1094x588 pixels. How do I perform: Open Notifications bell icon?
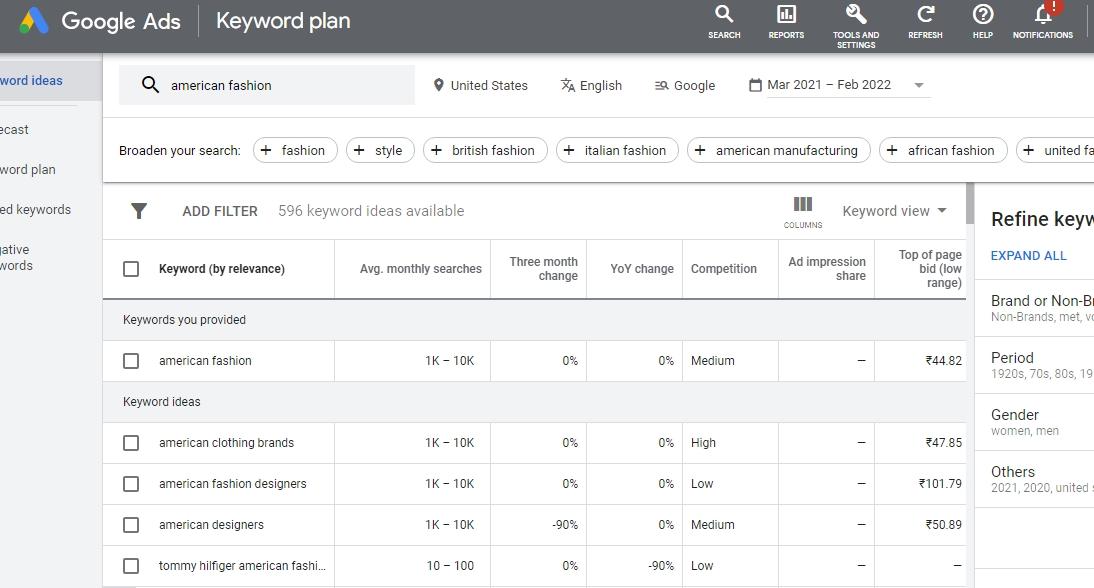1043,22
